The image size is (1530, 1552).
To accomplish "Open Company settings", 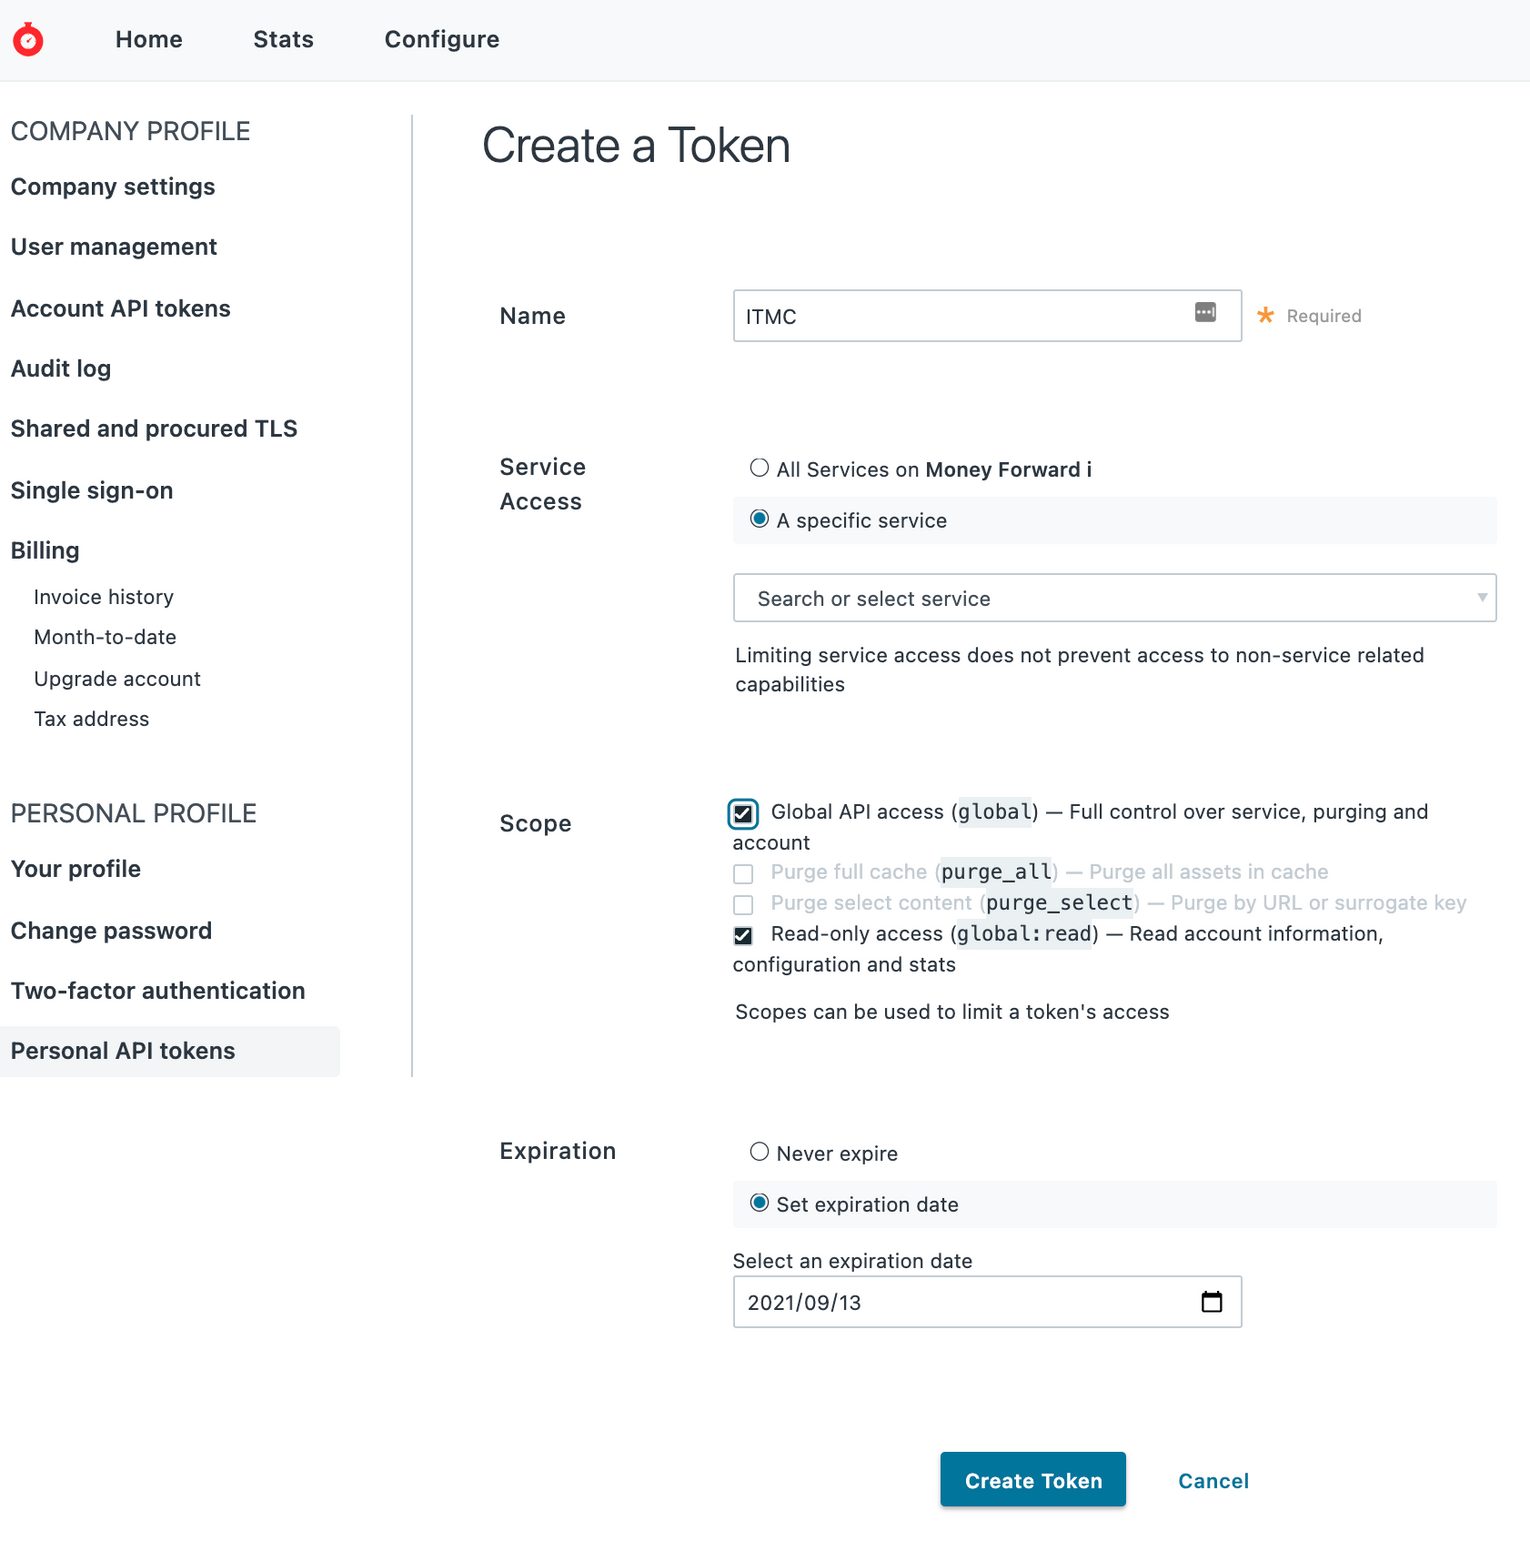I will coord(113,187).
